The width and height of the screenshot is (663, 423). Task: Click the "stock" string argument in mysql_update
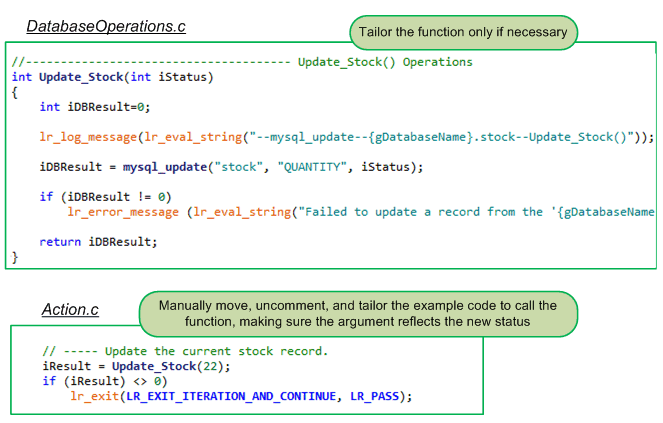(x=239, y=167)
